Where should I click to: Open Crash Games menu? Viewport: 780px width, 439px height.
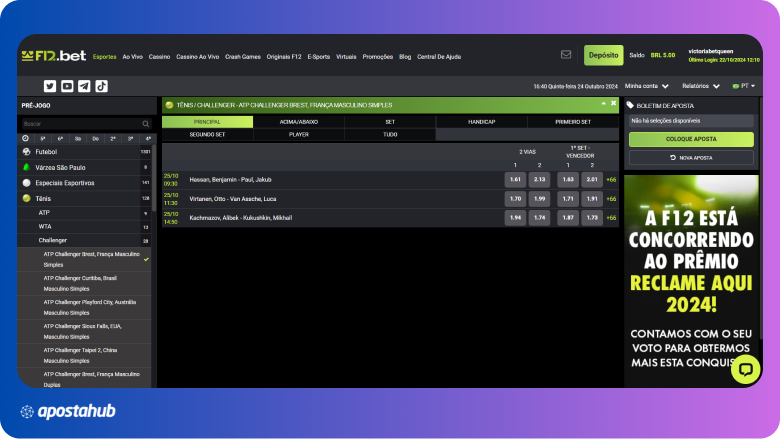point(243,57)
